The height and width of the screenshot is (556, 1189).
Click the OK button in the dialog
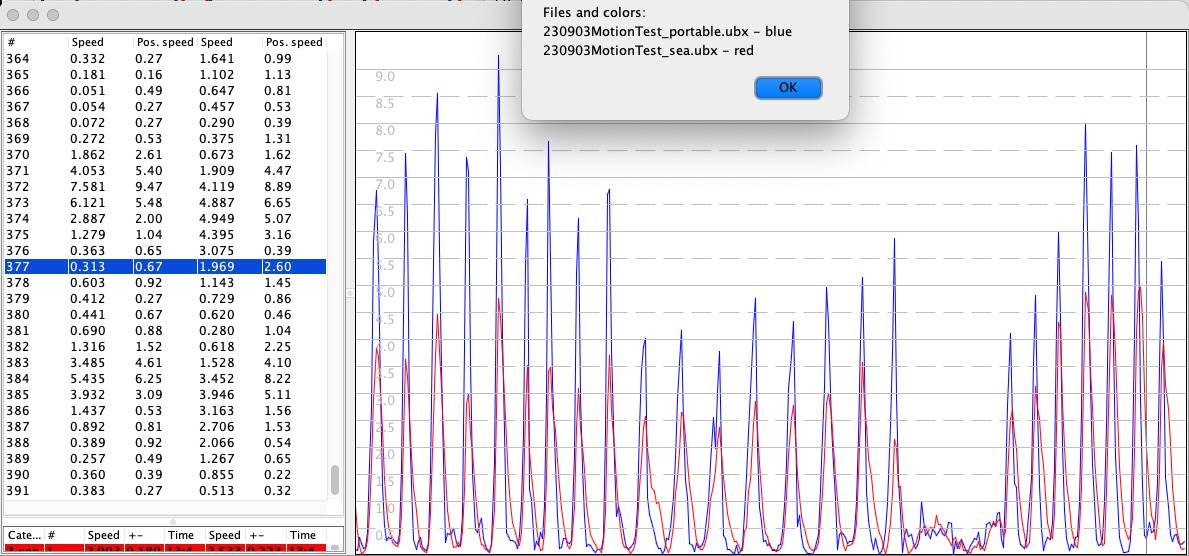[787, 87]
